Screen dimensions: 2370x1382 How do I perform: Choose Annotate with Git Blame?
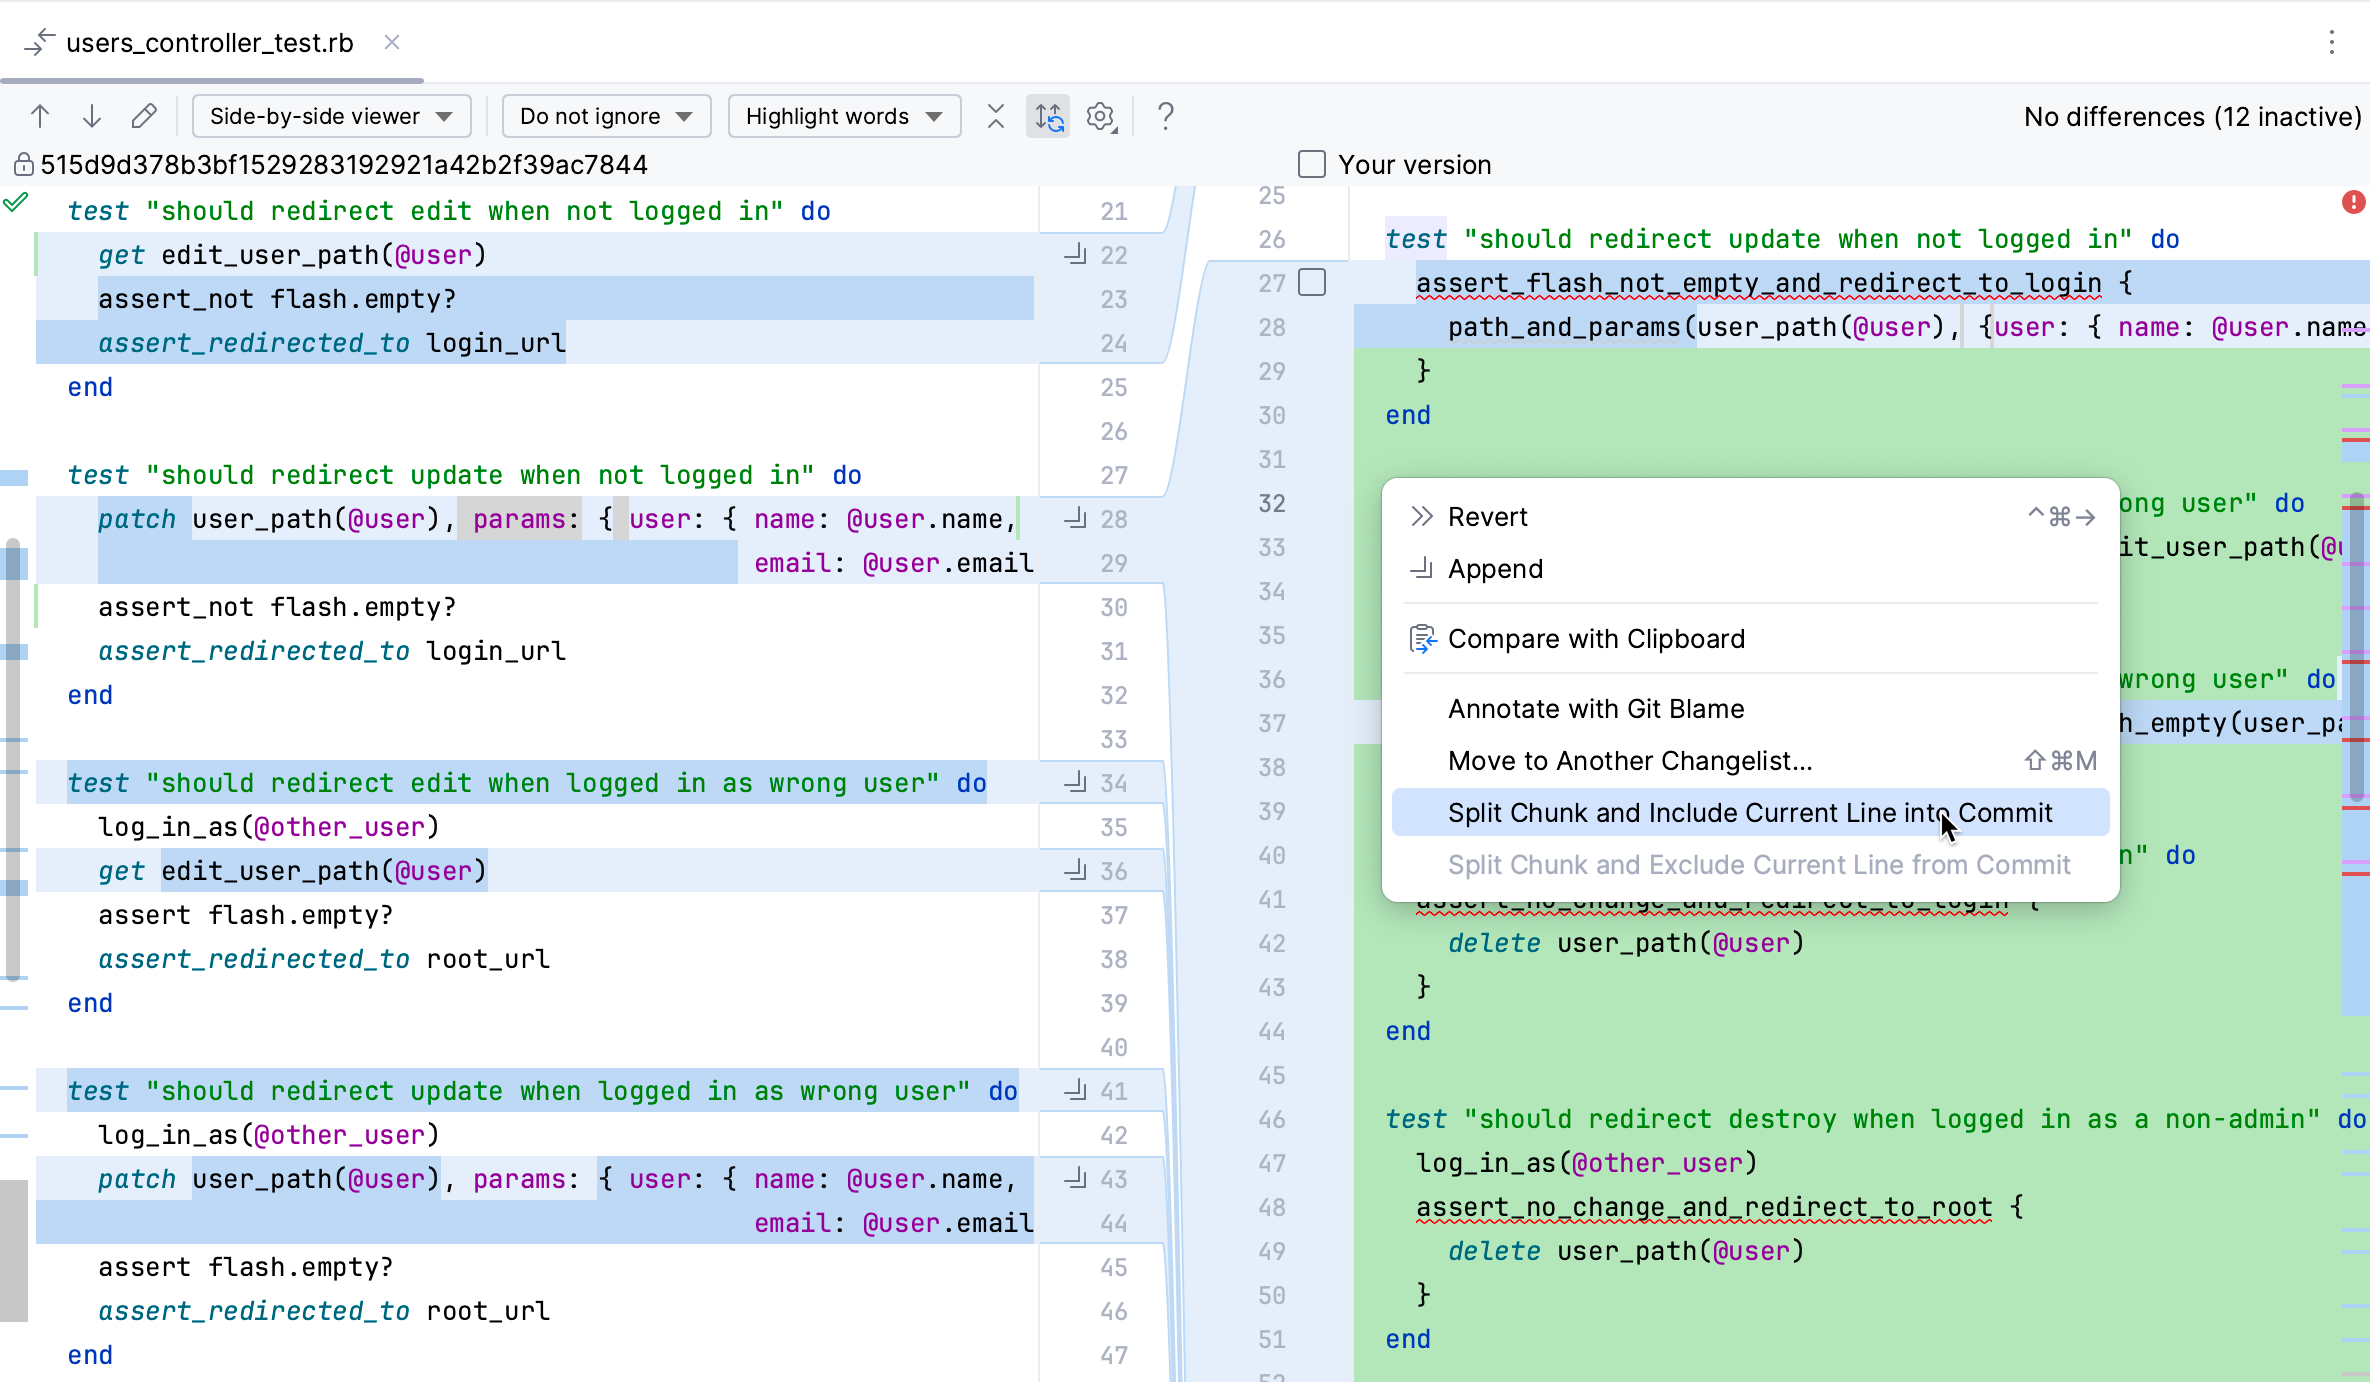[1595, 708]
